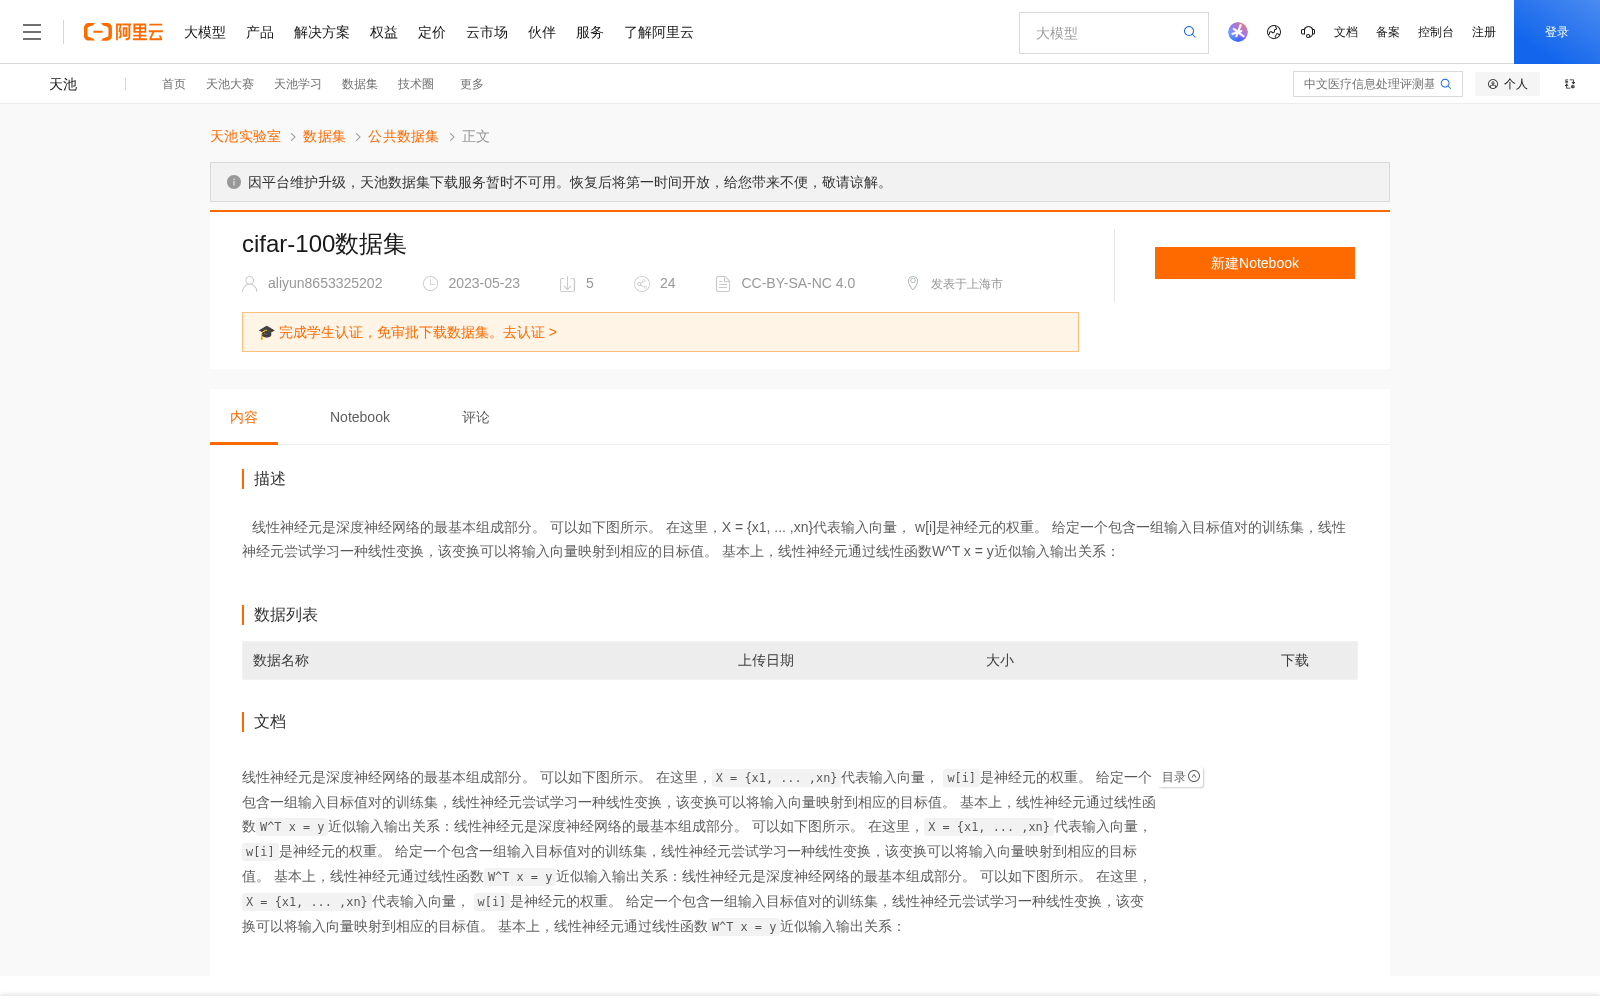The width and height of the screenshot is (1600, 1000).
Task: Click the clock date icon
Action: 431,284
